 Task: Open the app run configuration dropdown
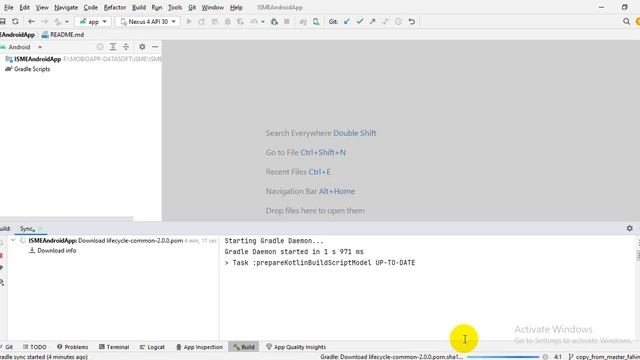(93, 22)
